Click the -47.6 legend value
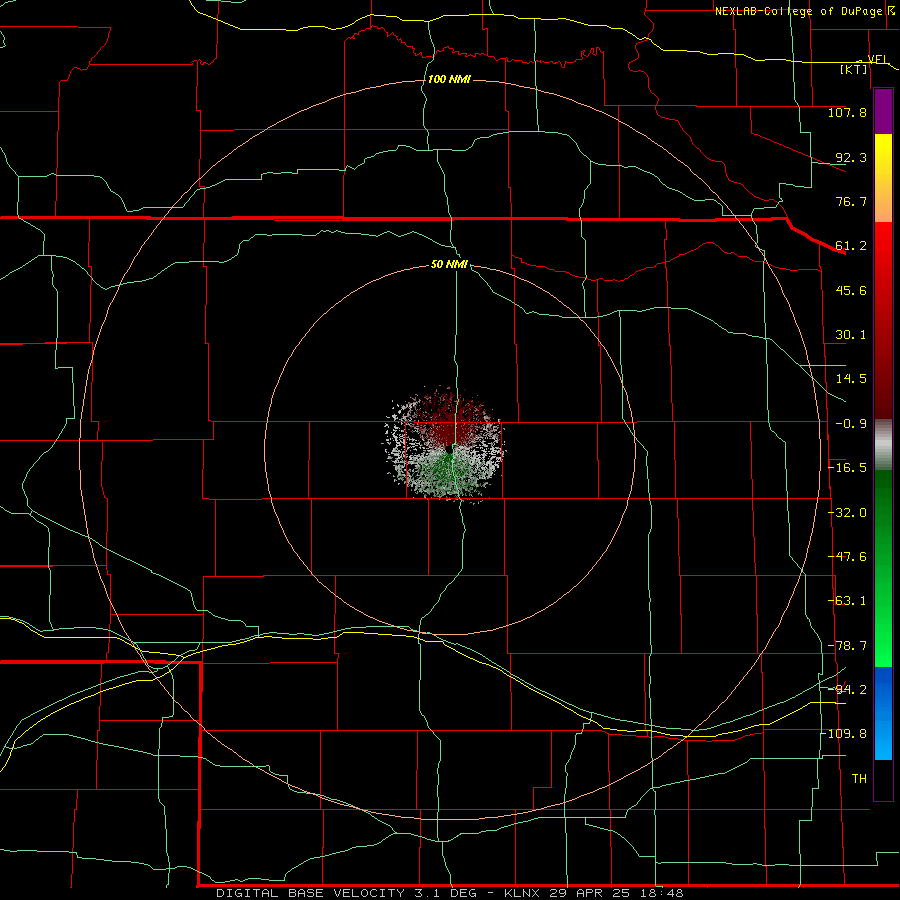This screenshot has height=900, width=900. coord(847,557)
